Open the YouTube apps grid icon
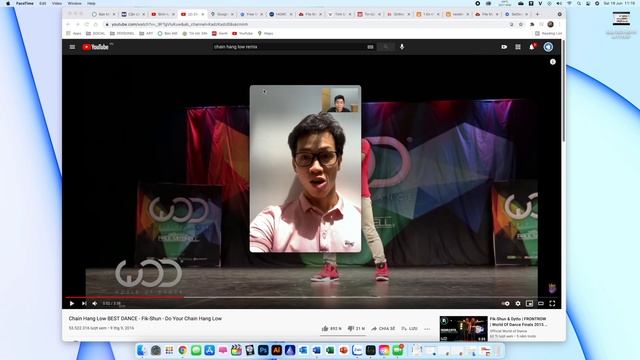 [x=518, y=47]
